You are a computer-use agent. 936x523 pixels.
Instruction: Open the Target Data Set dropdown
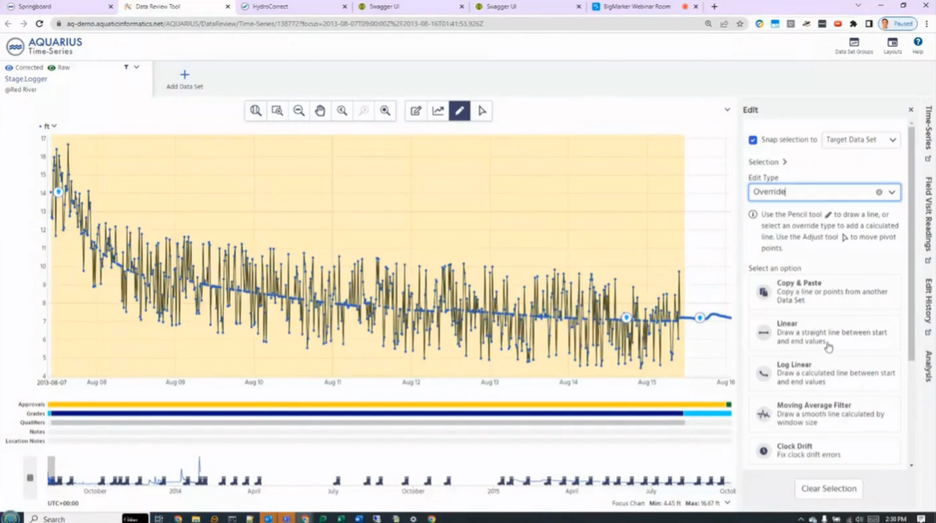[x=861, y=140]
